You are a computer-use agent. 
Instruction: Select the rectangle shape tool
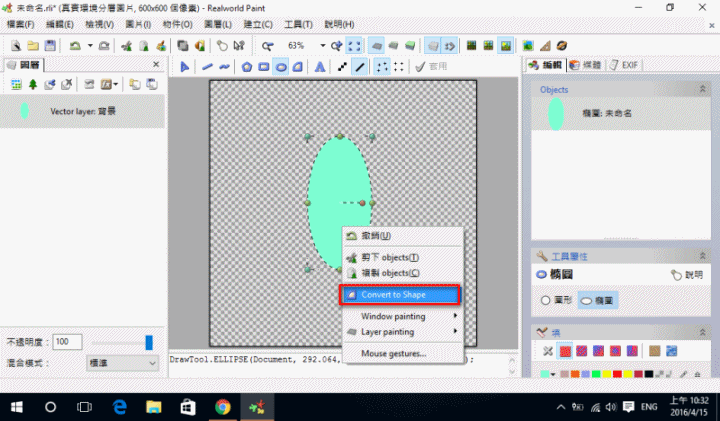264,66
